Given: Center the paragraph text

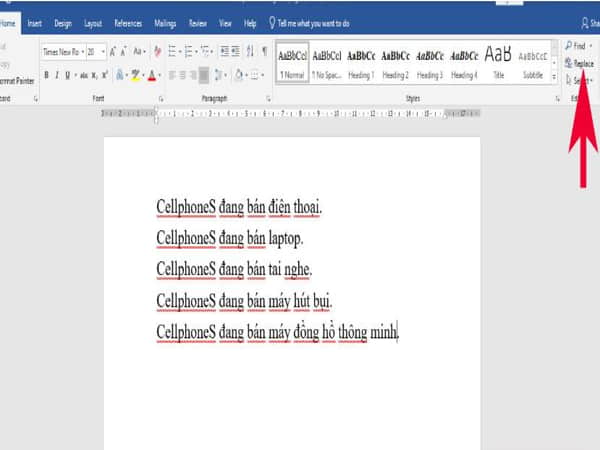Looking at the screenshot, I should coord(183,75).
